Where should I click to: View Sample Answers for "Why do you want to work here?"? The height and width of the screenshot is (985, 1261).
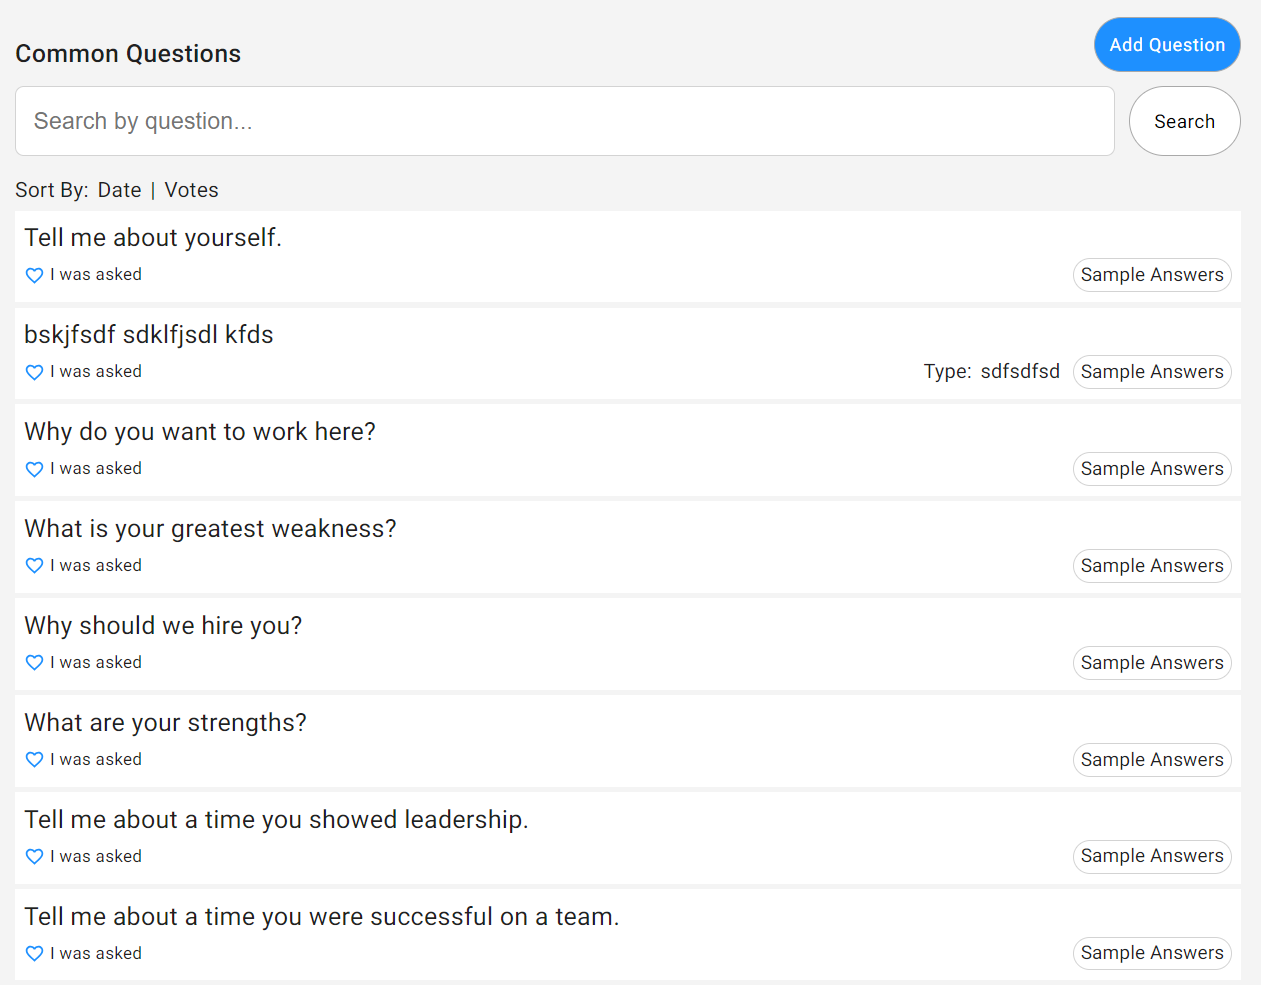click(x=1151, y=469)
